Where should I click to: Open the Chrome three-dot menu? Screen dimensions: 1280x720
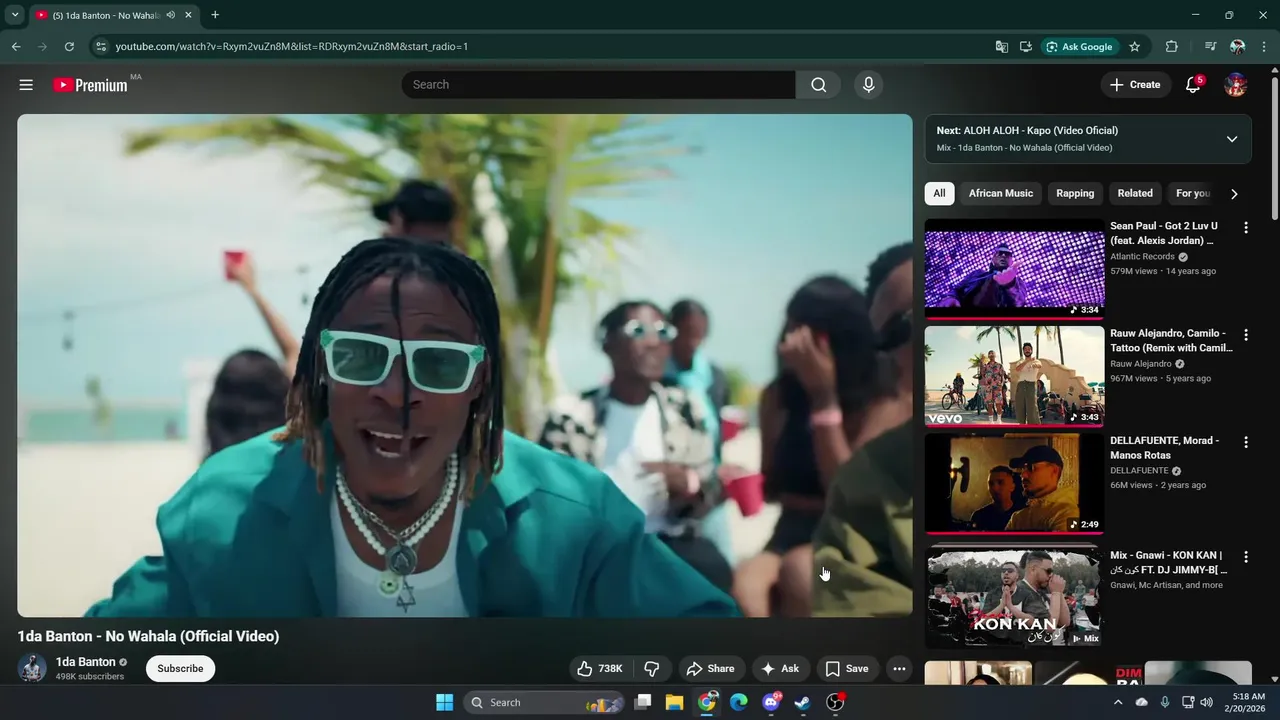(1264, 46)
